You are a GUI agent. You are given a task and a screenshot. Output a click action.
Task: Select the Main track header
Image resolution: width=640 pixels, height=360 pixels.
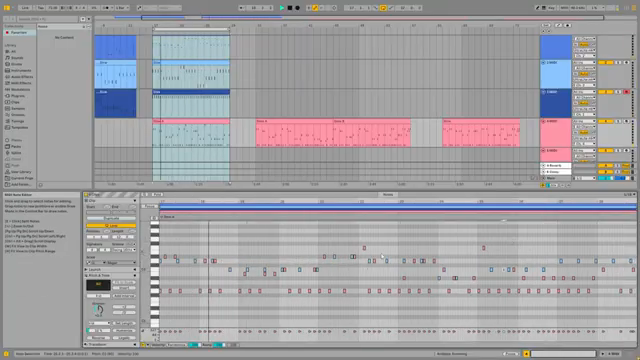click(556, 178)
